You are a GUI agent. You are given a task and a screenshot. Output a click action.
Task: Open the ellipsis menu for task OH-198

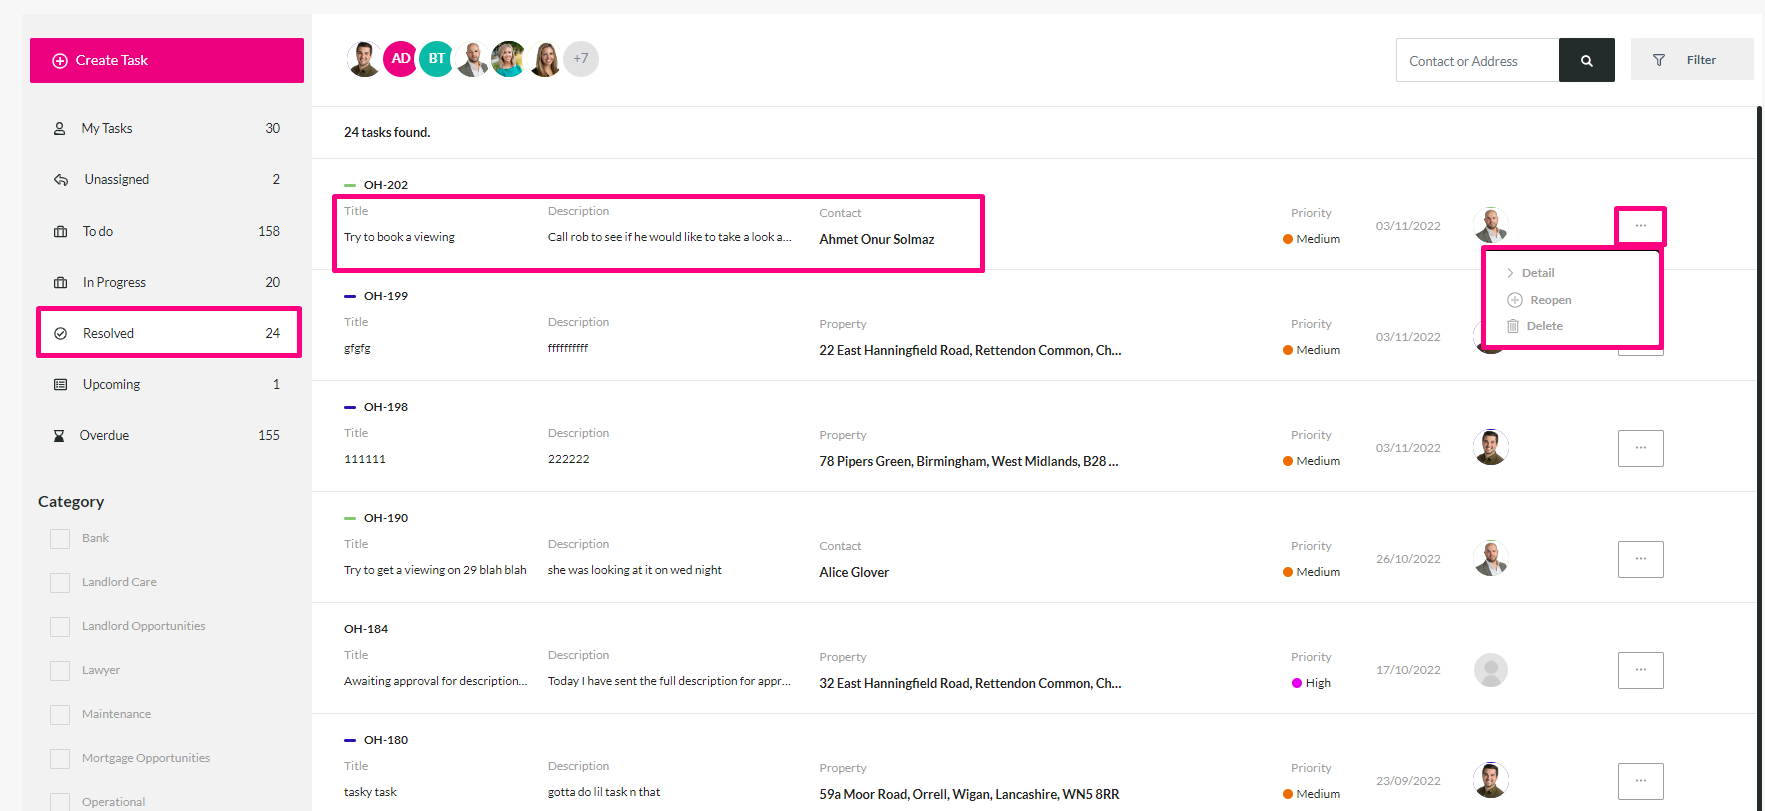(x=1640, y=448)
